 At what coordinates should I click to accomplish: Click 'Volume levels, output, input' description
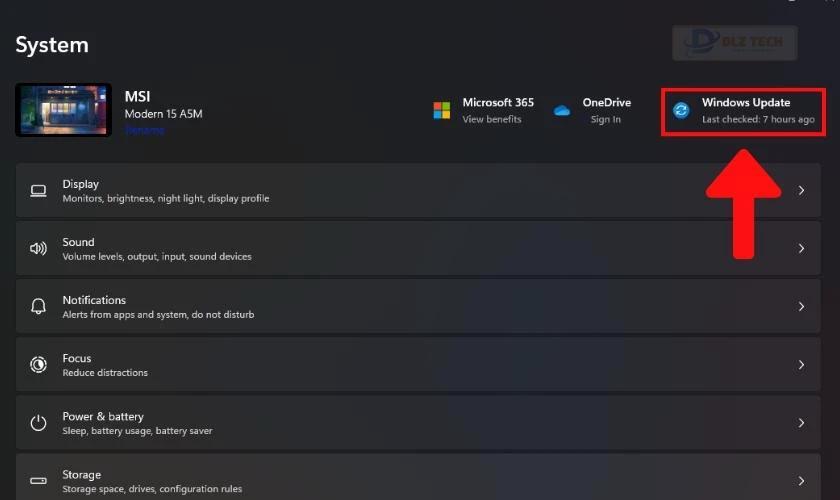click(x=157, y=256)
